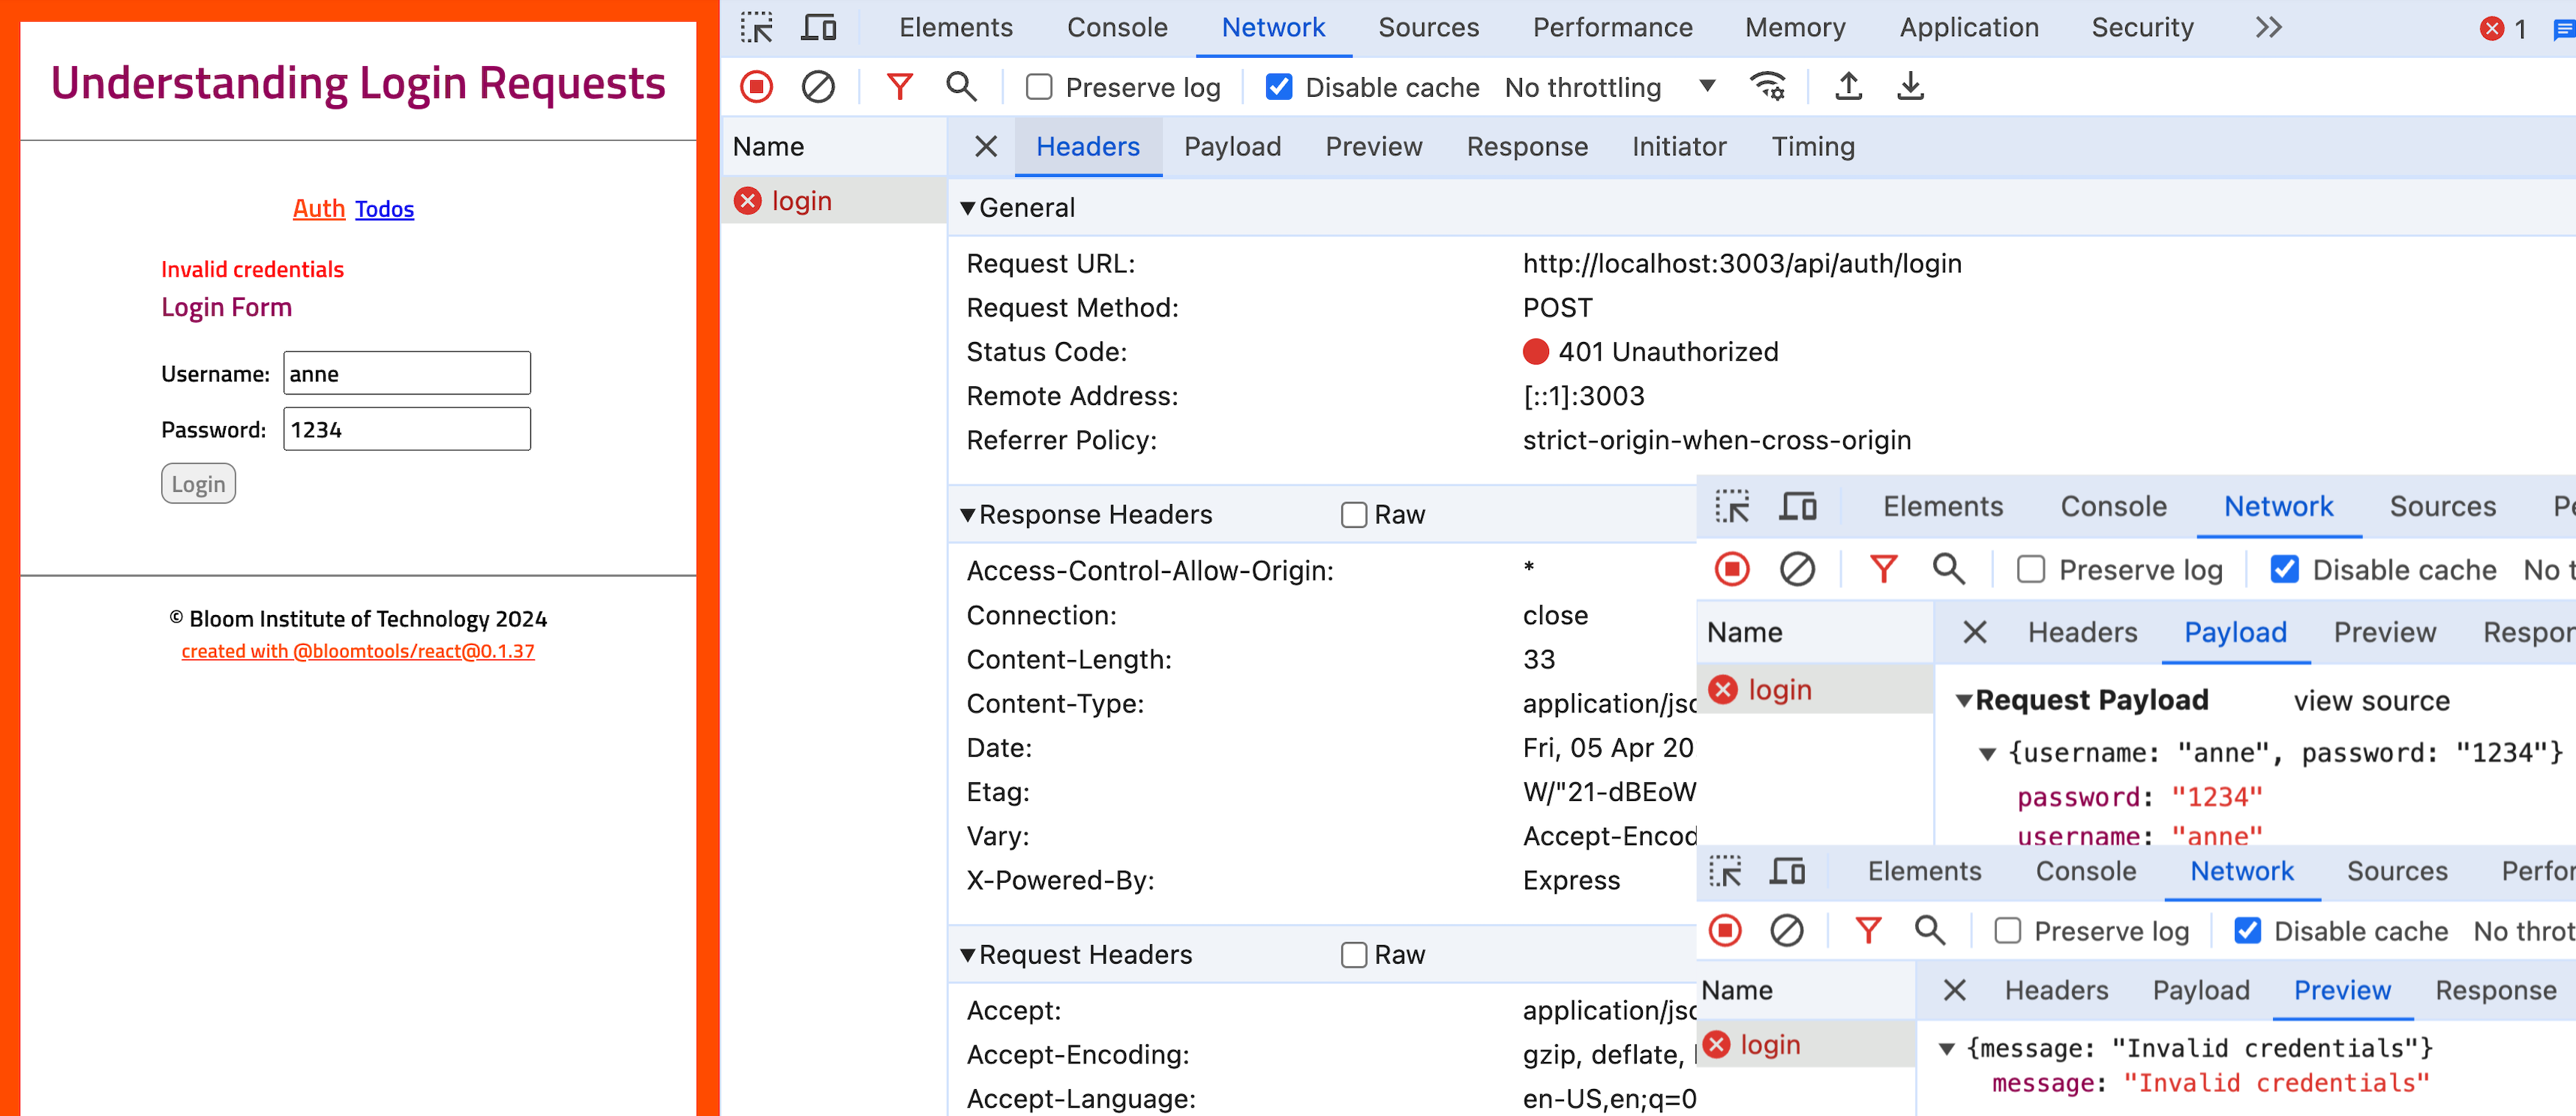Enable the main Preserve log checkbox
2576x1116 pixels.
click(1039, 87)
